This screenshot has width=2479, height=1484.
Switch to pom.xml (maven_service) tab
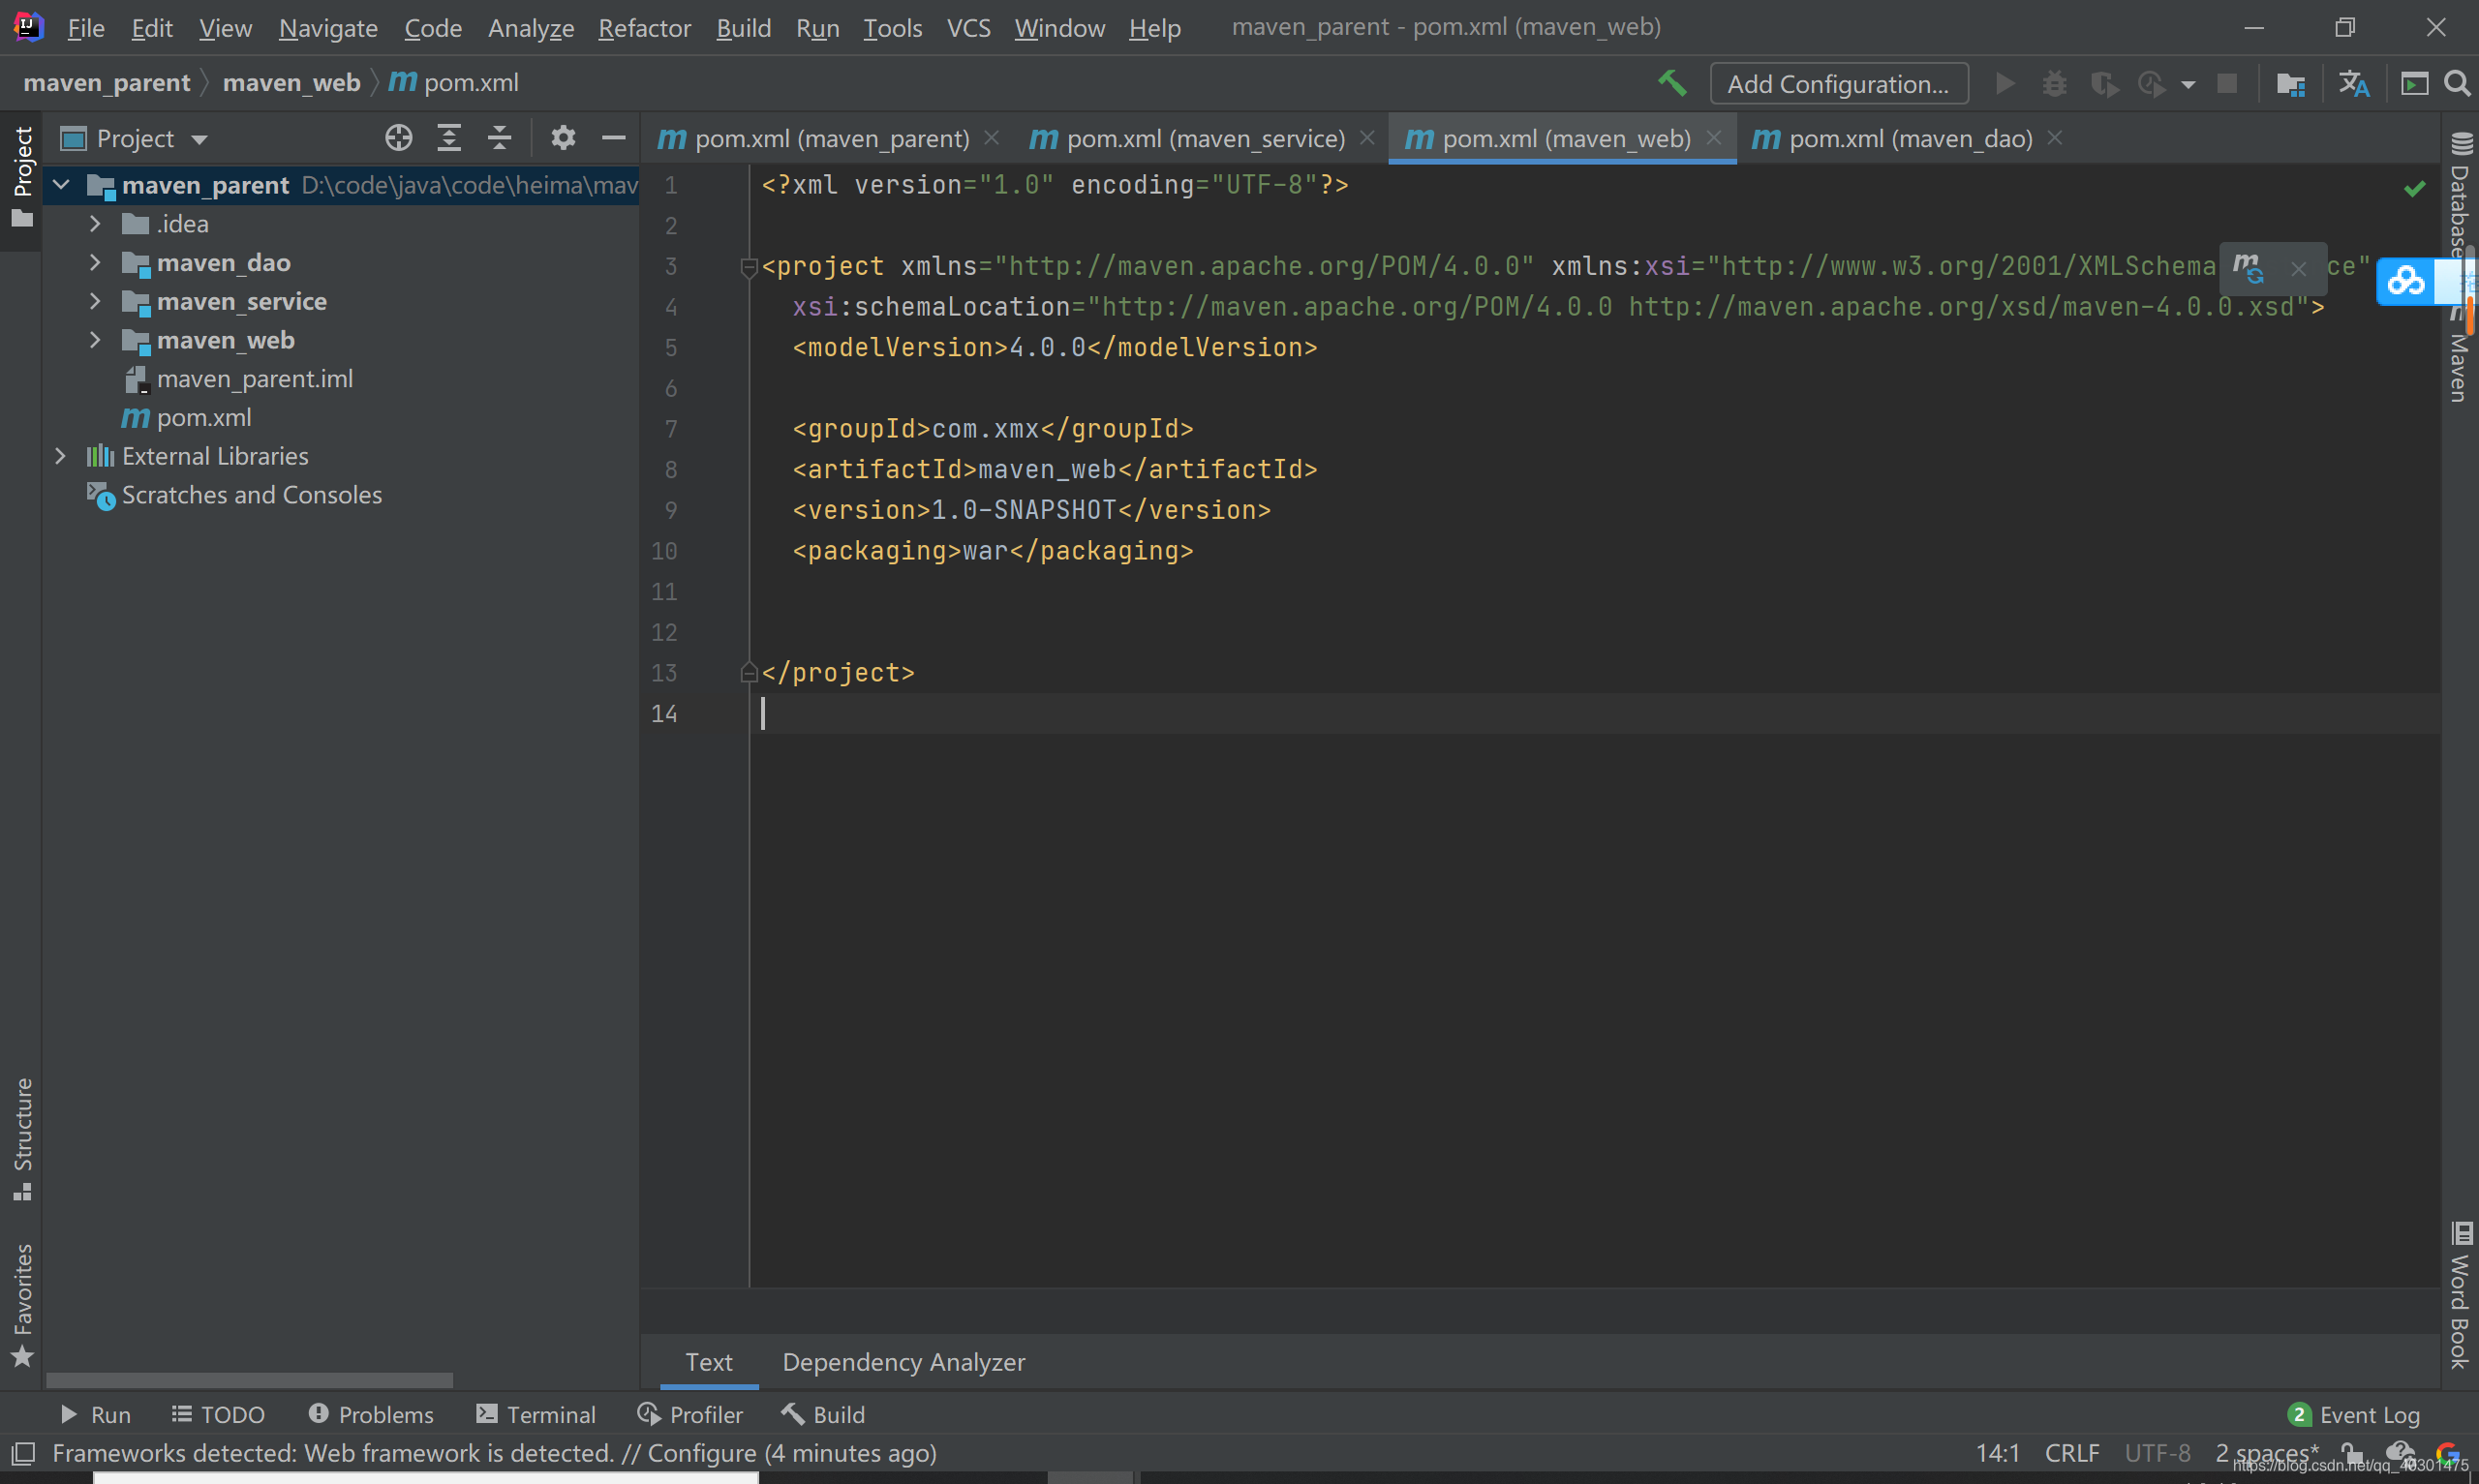click(1204, 138)
